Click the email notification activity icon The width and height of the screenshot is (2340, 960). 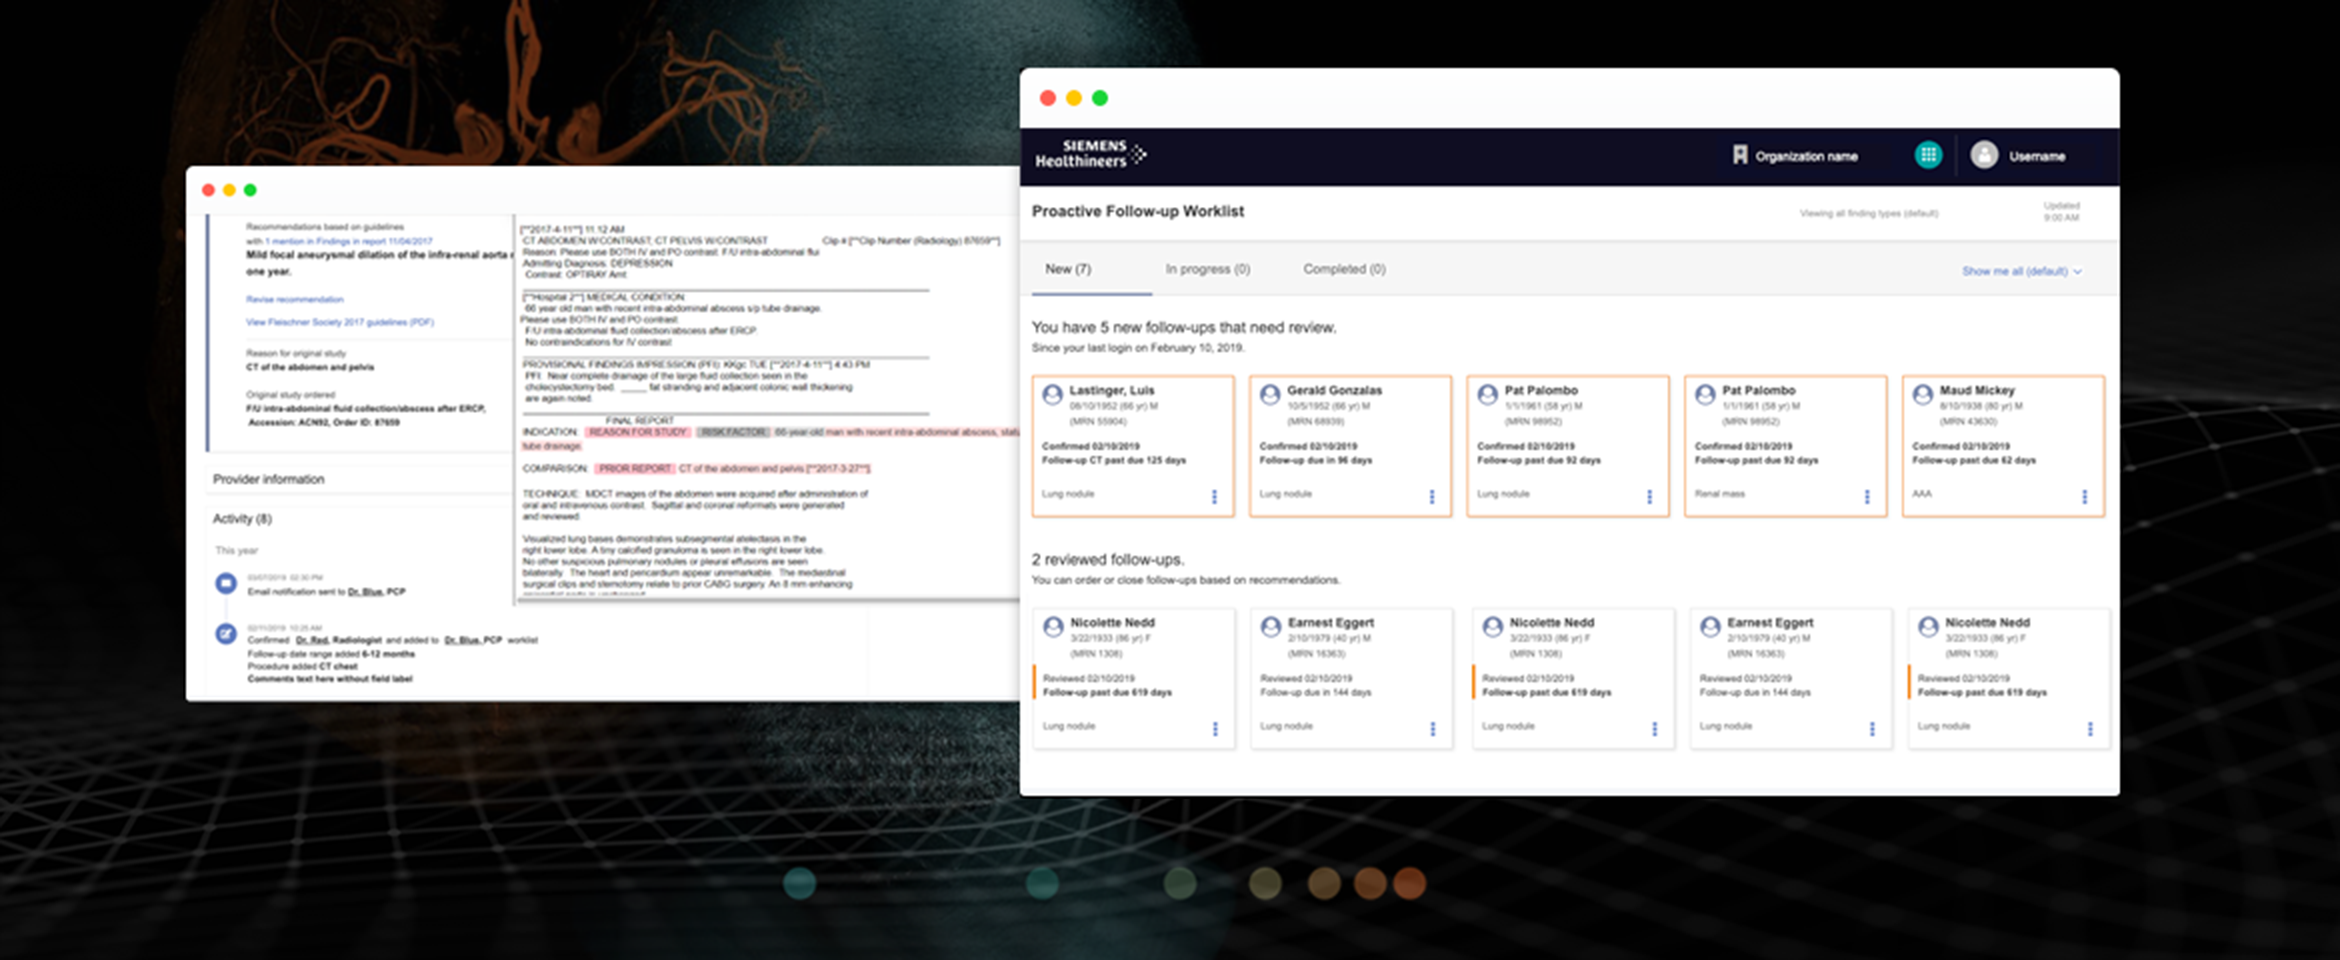(226, 583)
